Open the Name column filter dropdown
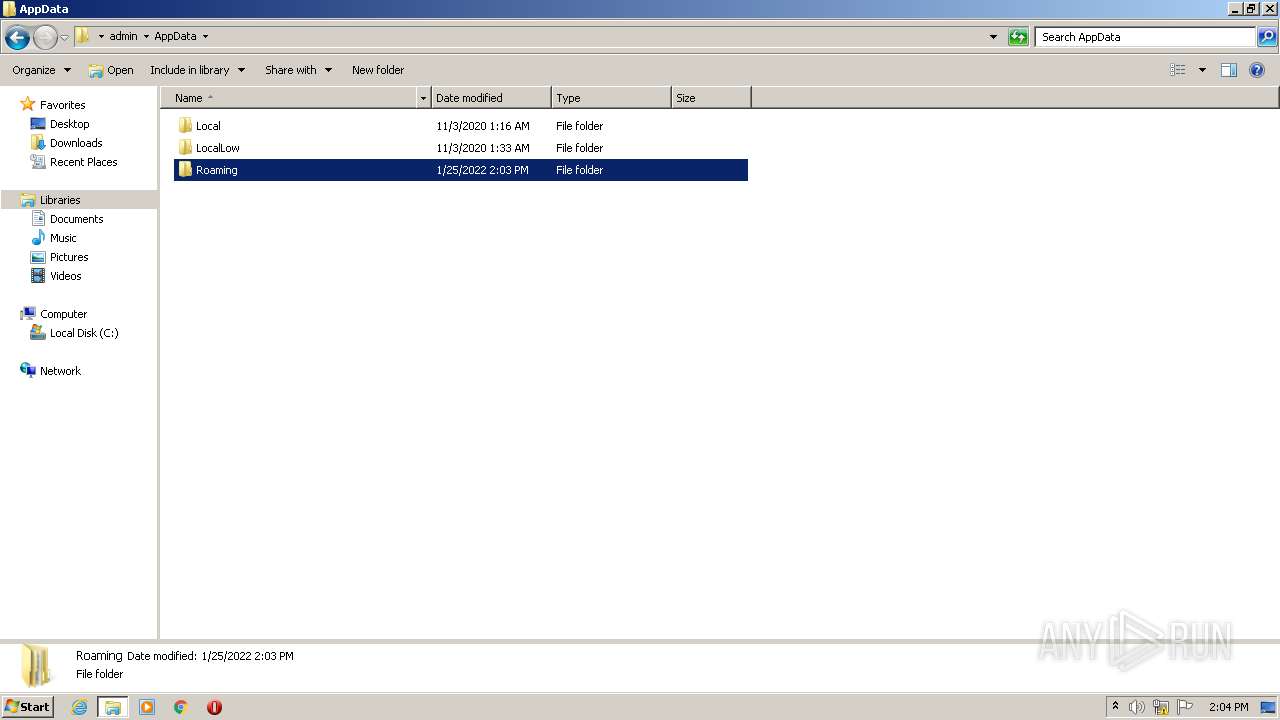Viewport: 1280px width, 720px height. pos(423,98)
